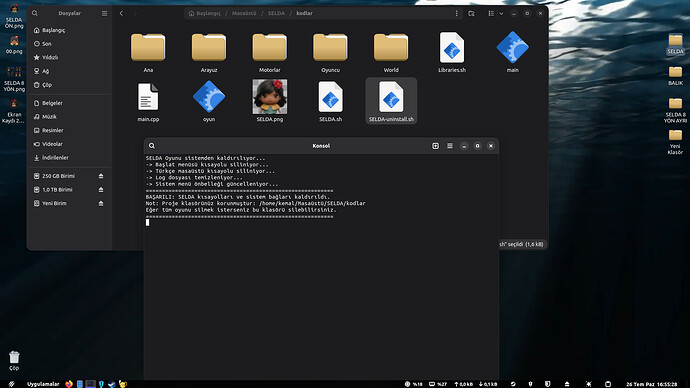Click the brightness icon in the panel
The height and width of the screenshot is (388, 690).
589,384
